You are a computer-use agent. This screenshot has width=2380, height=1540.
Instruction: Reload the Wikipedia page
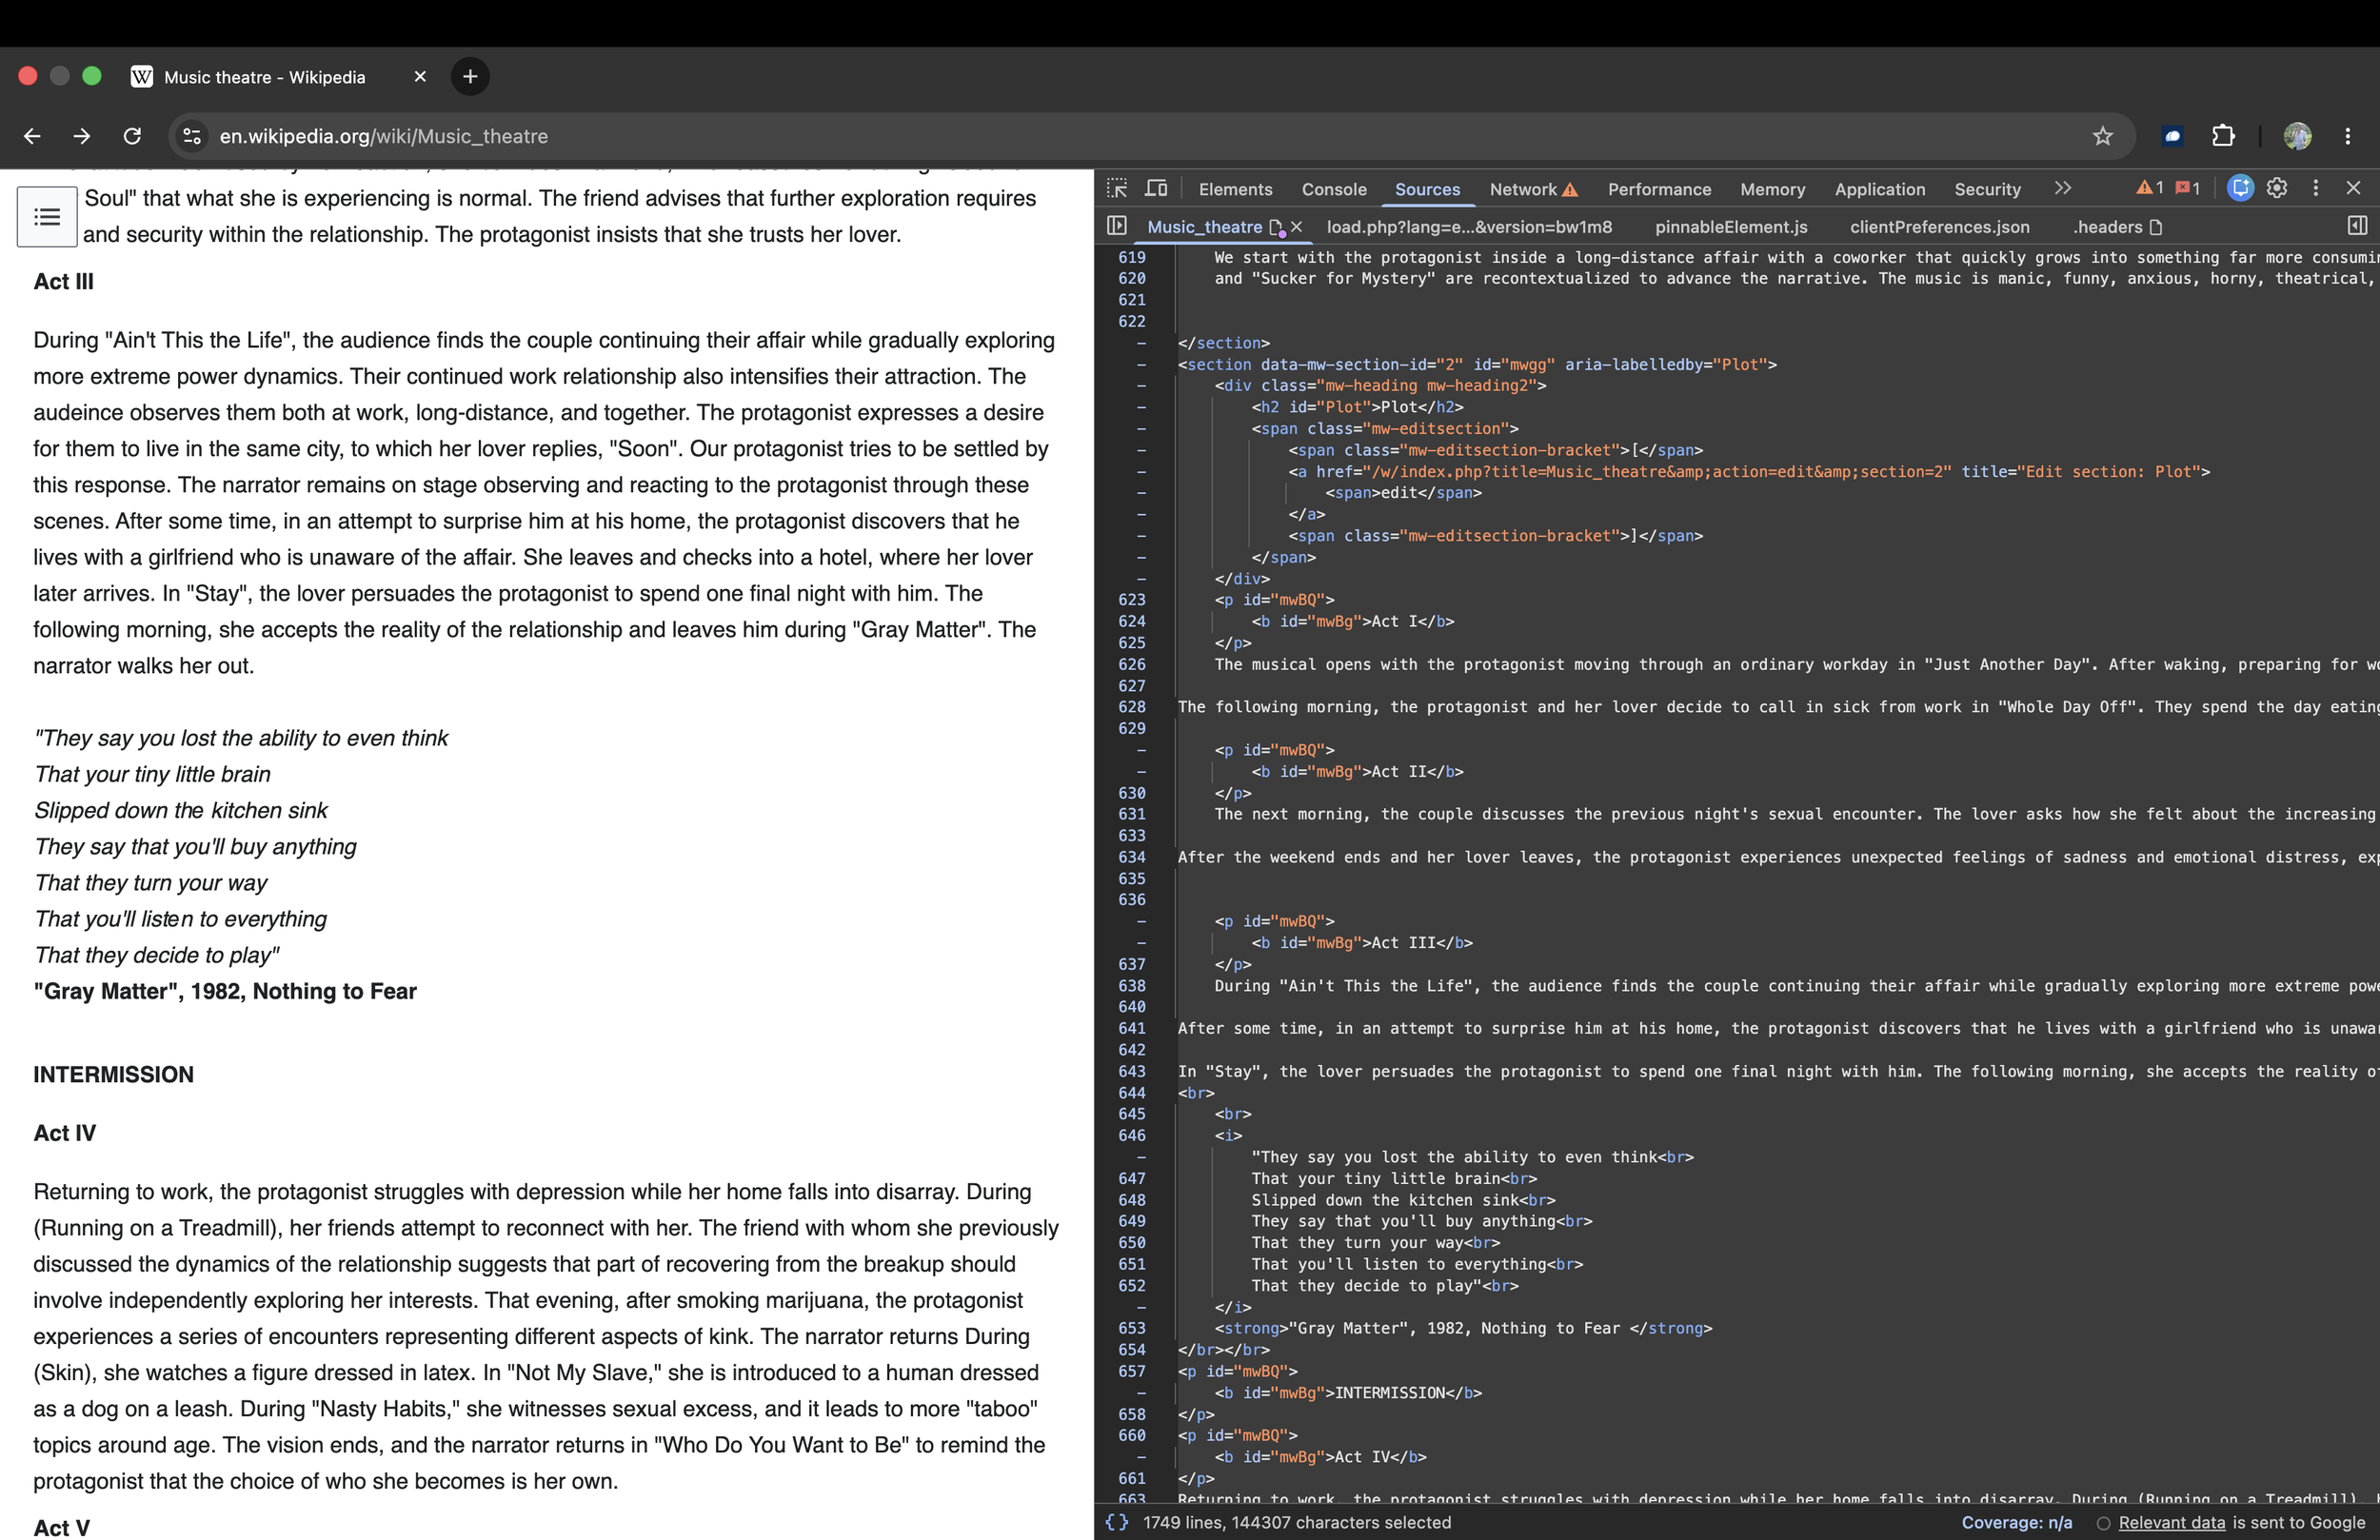[132, 136]
